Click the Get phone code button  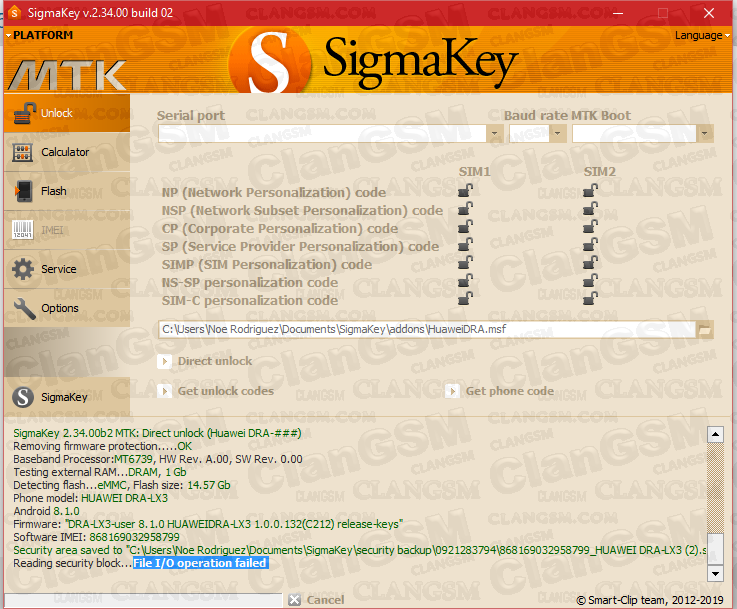(x=500, y=391)
